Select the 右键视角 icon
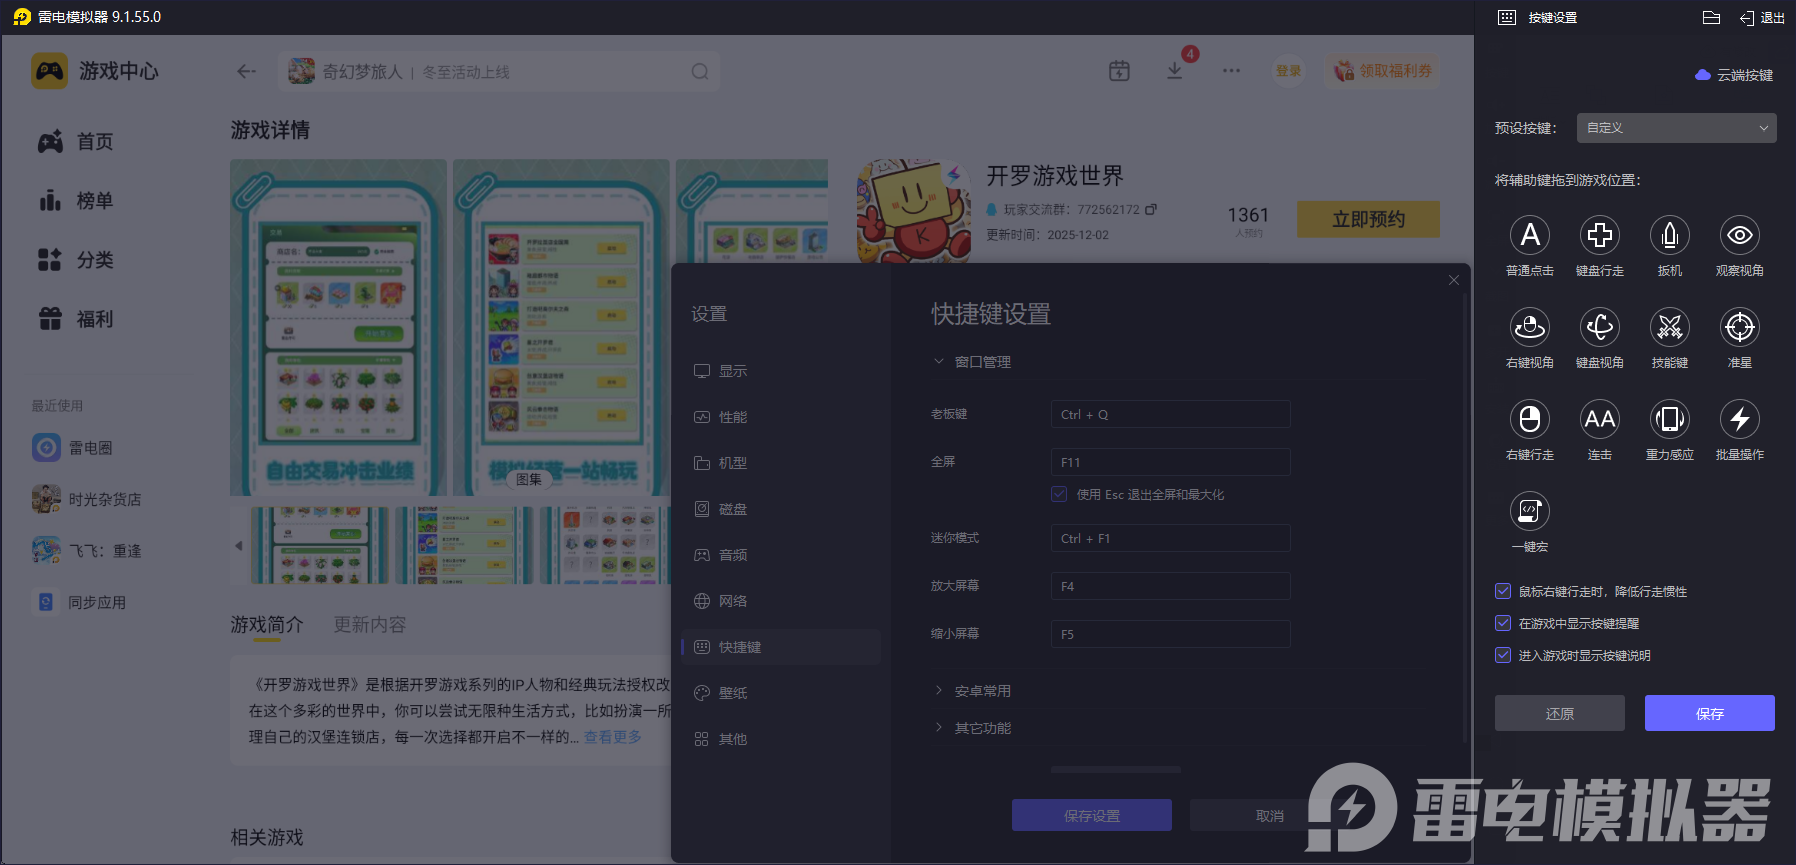The width and height of the screenshot is (1796, 865). pos(1530,327)
